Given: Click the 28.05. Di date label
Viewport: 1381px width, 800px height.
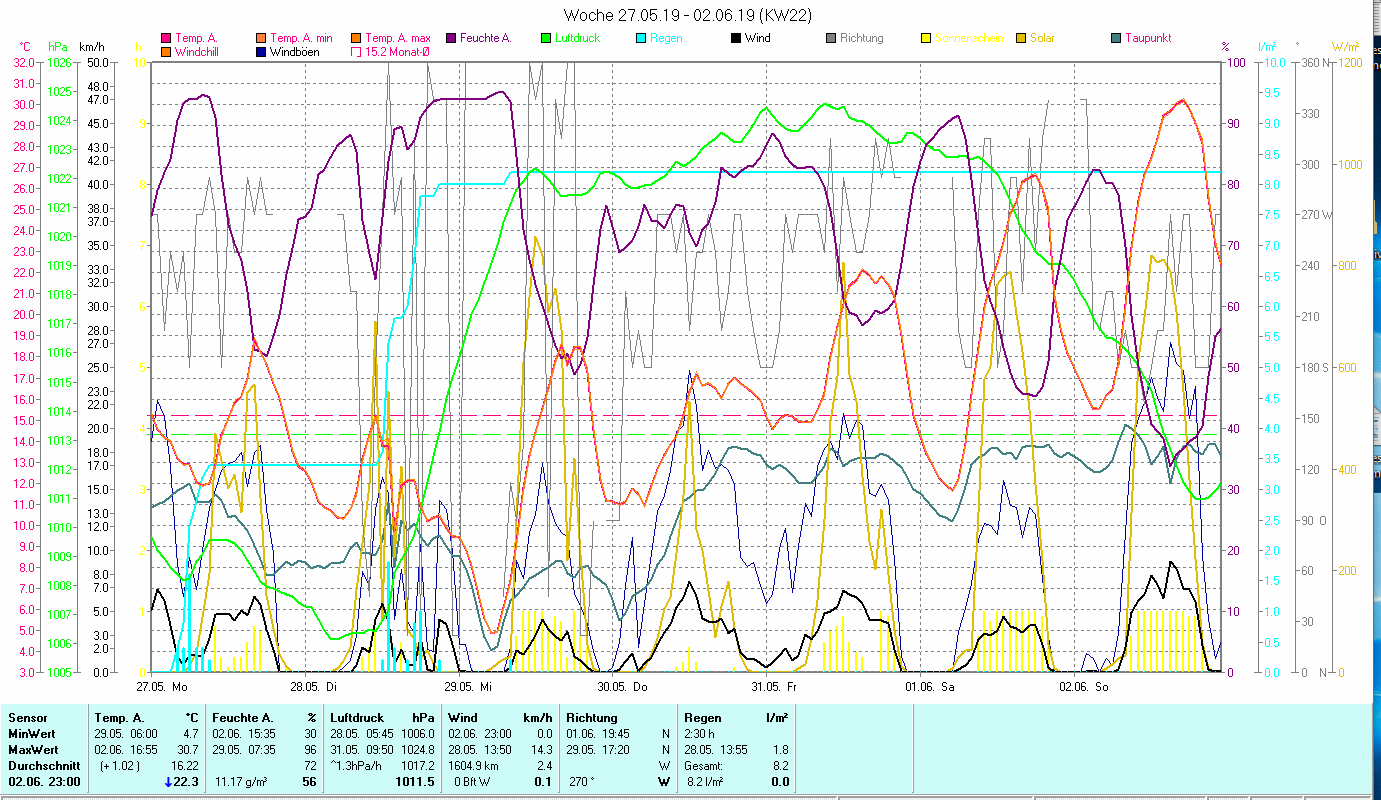Looking at the screenshot, I should 315,688.
